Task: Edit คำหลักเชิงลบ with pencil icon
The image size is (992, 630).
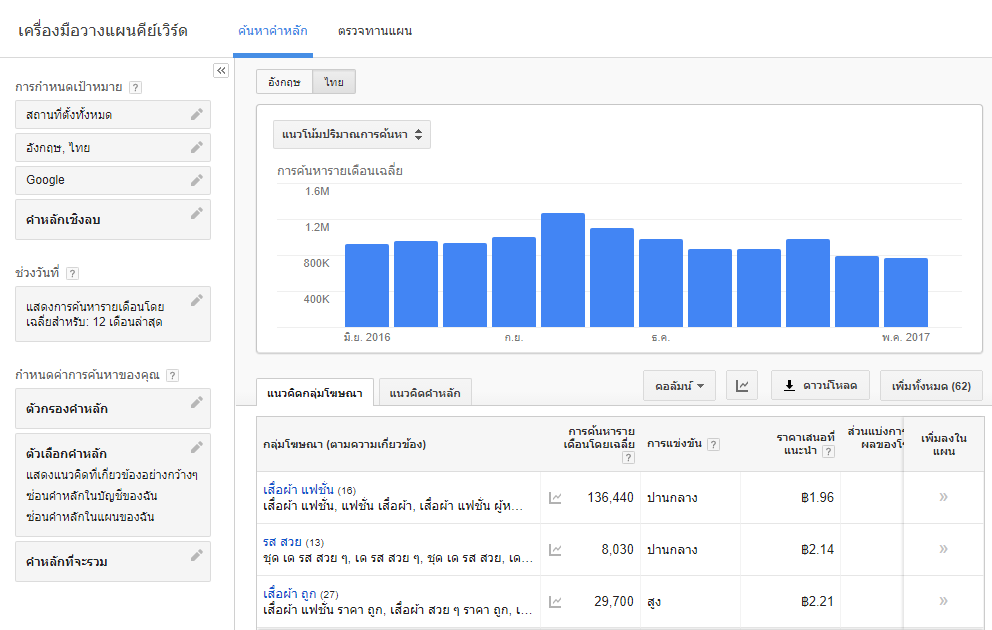Action: tap(197, 213)
